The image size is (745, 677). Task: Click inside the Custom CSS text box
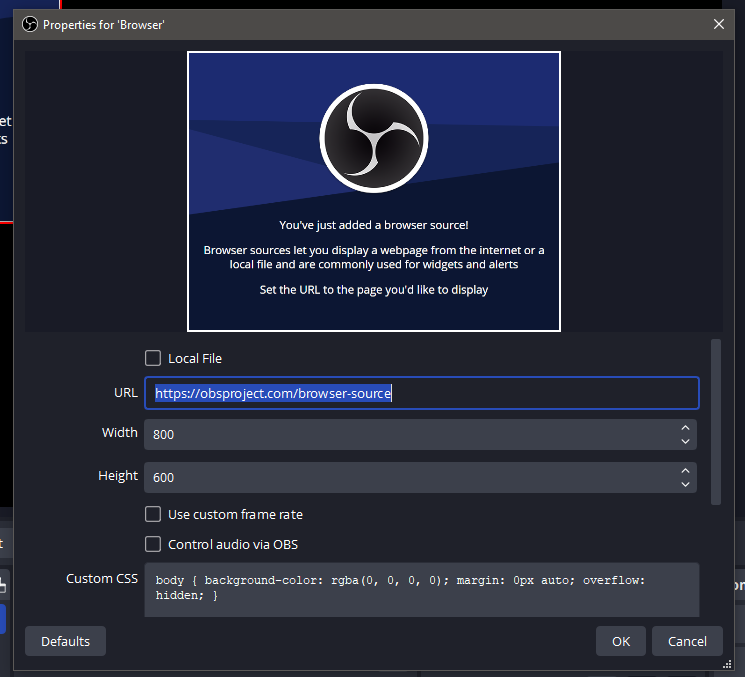coord(421,590)
